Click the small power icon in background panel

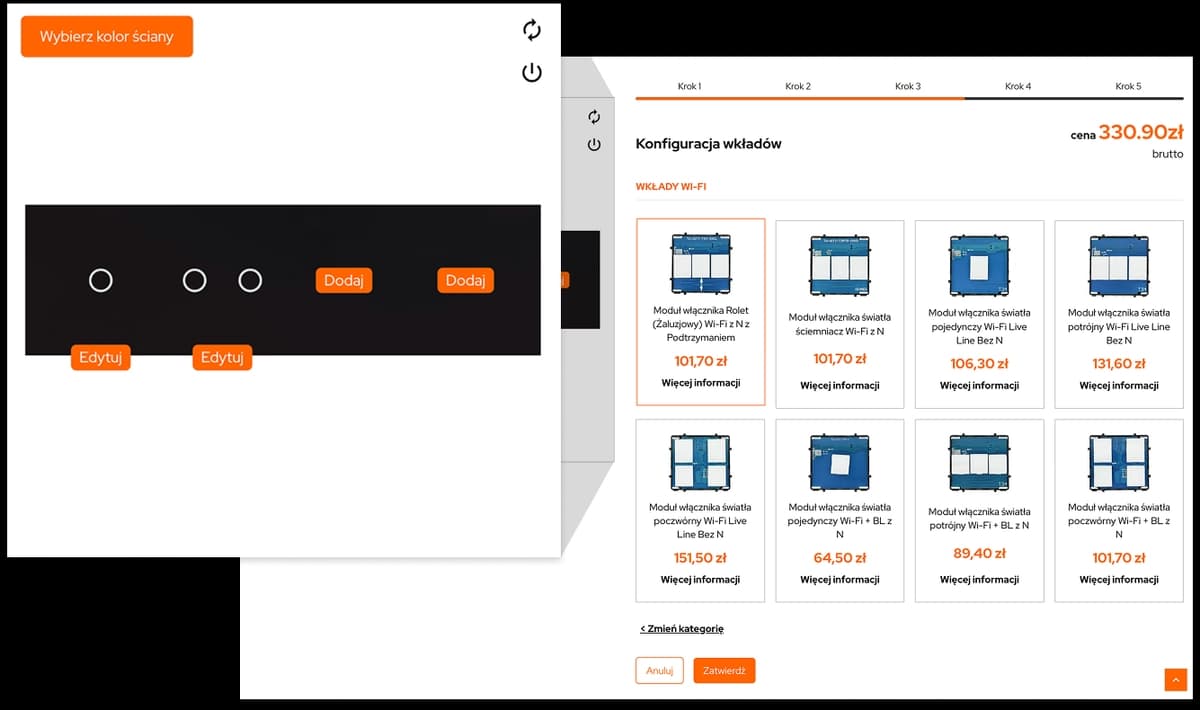594,145
